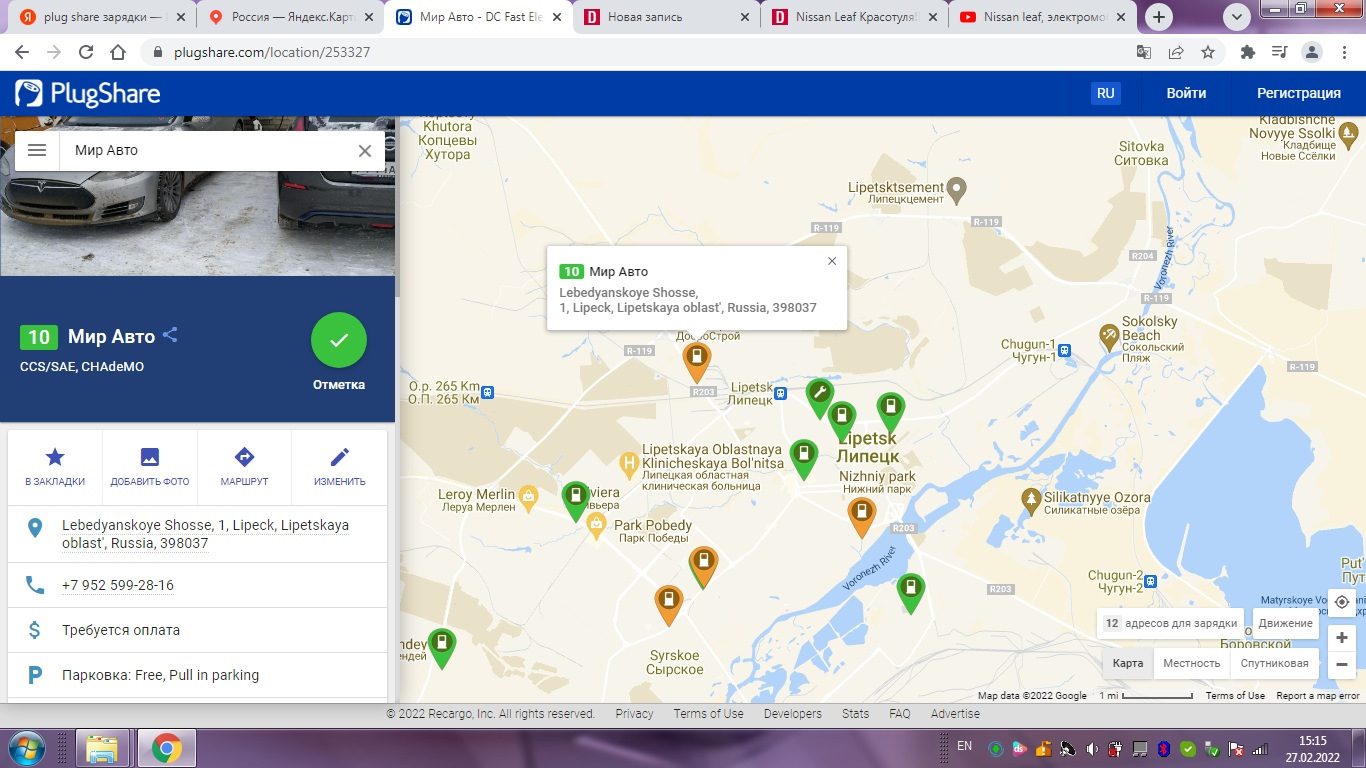The height and width of the screenshot is (768, 1366).
Task: Switch map type to Спутниковая
Action: coord(1275,663)
